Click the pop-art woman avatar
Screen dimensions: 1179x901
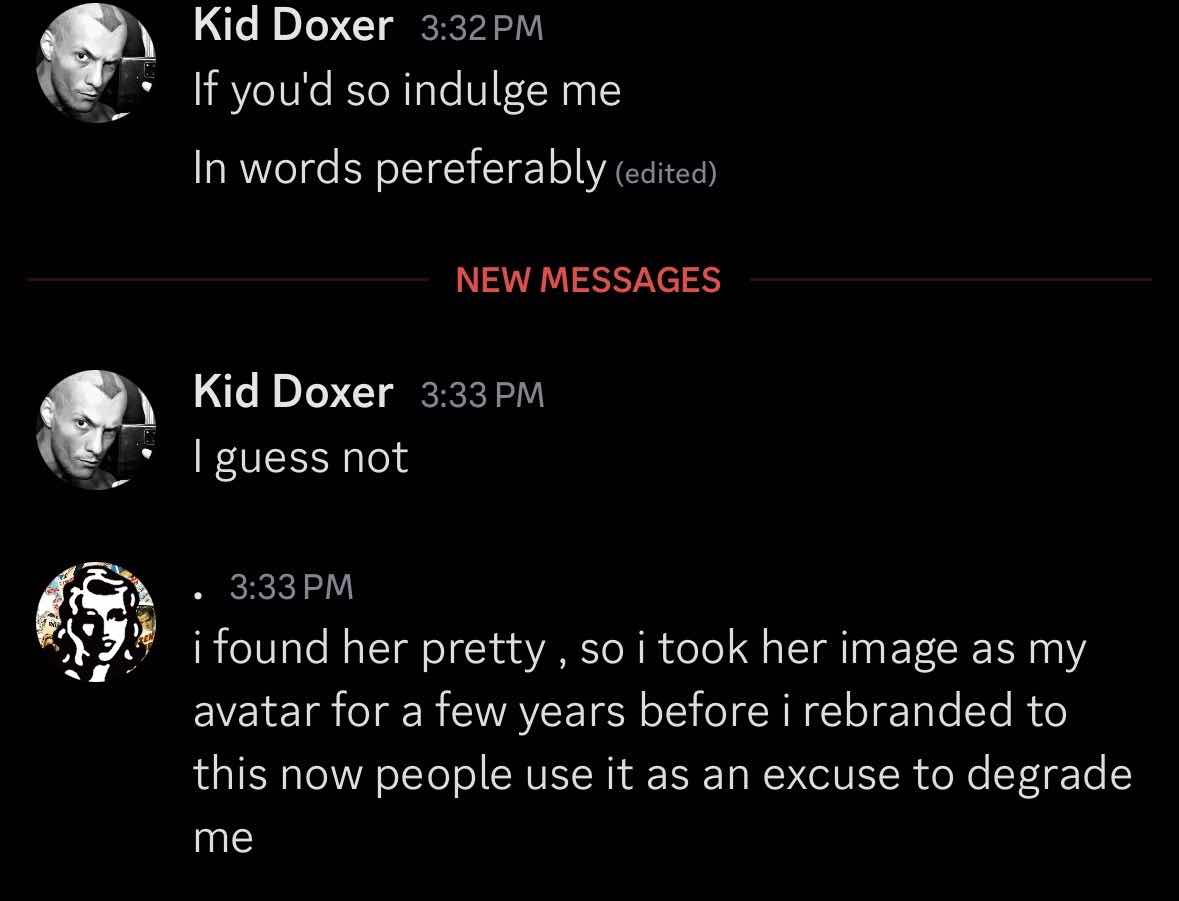(x=96, y=623)
